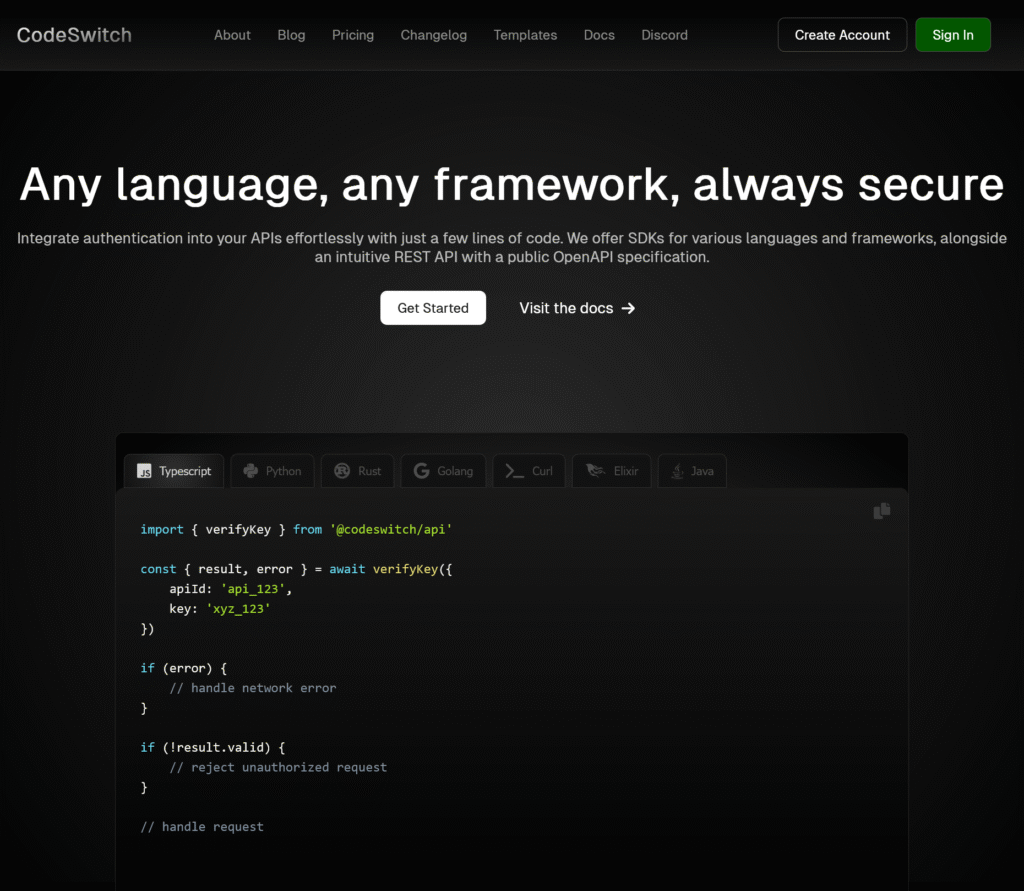Click the Java coffee cup icon
The height and width of the screenshot is (891, 1024).
pos(678,471)
